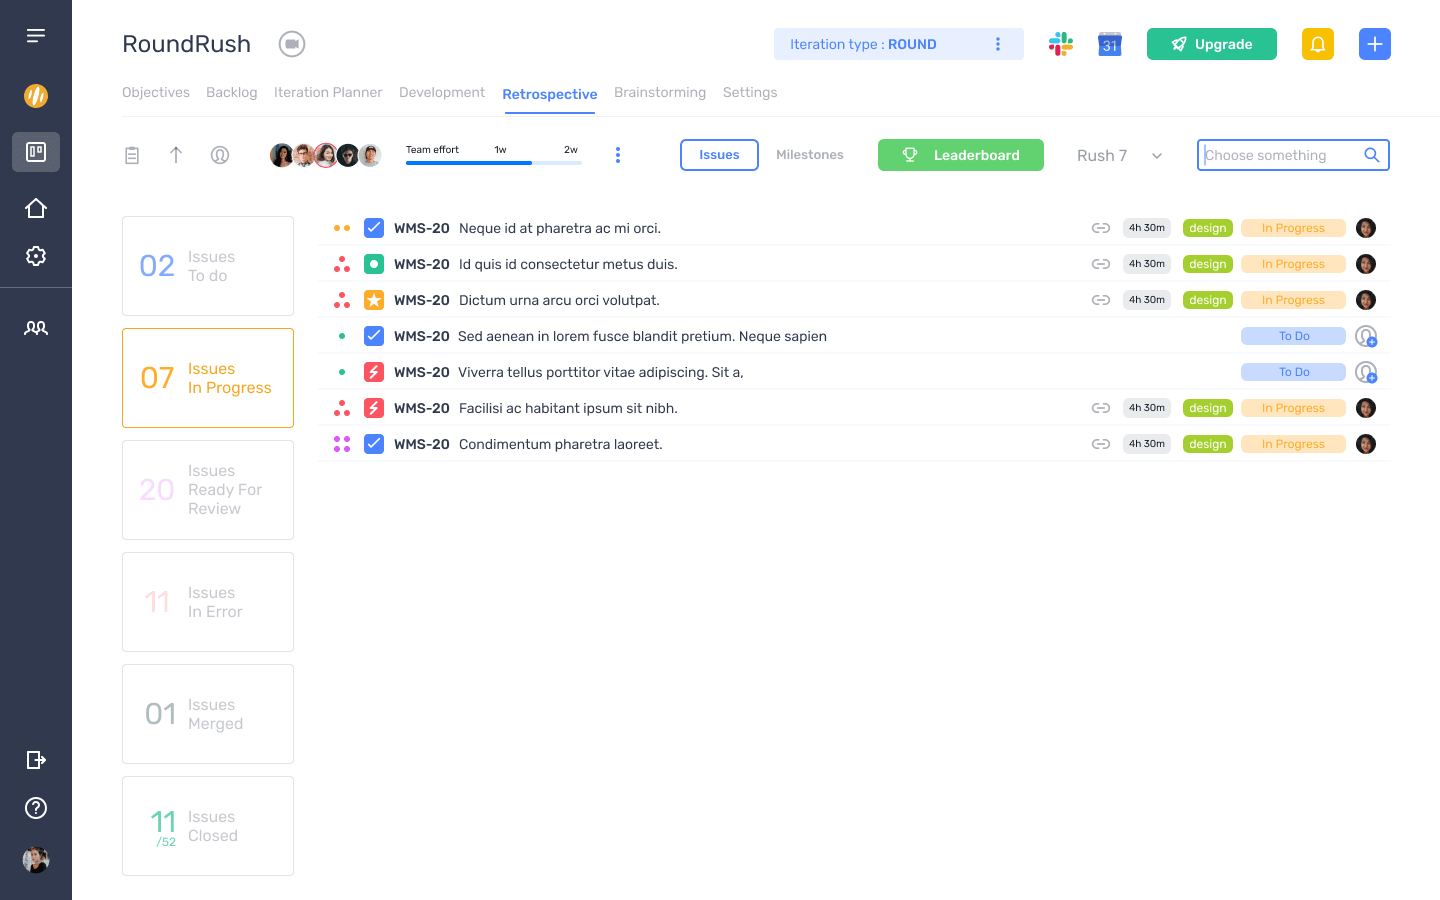Click the Team effort progress bar
1440x900 pixels.
(493, 162)
